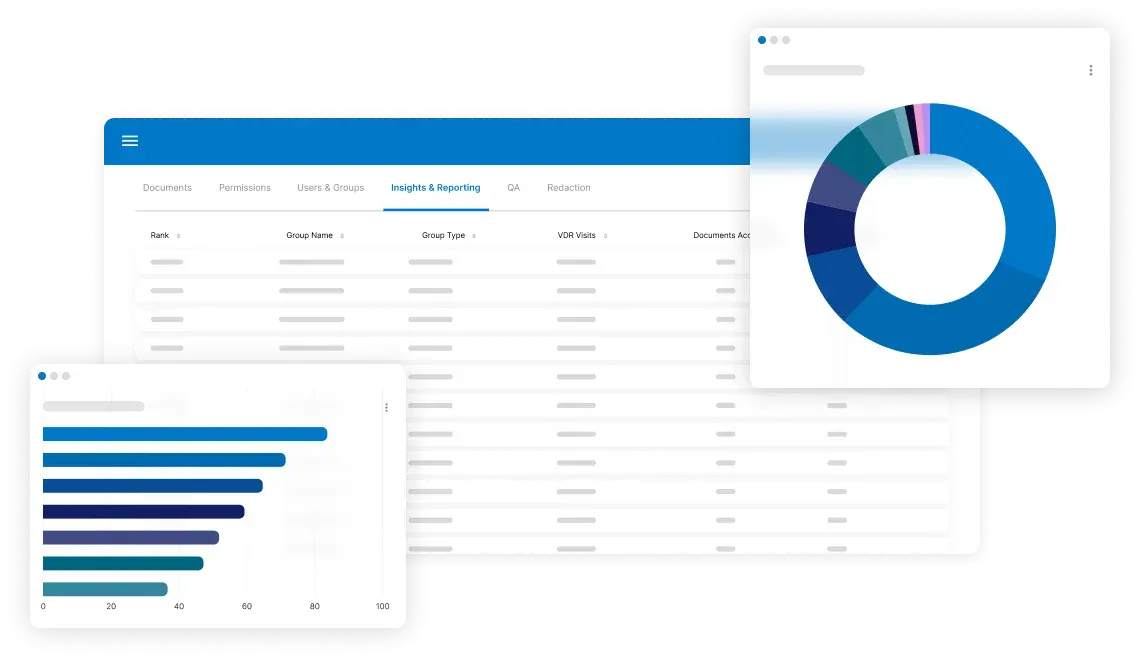Click the longest top bar in chart

pos(185,434)
